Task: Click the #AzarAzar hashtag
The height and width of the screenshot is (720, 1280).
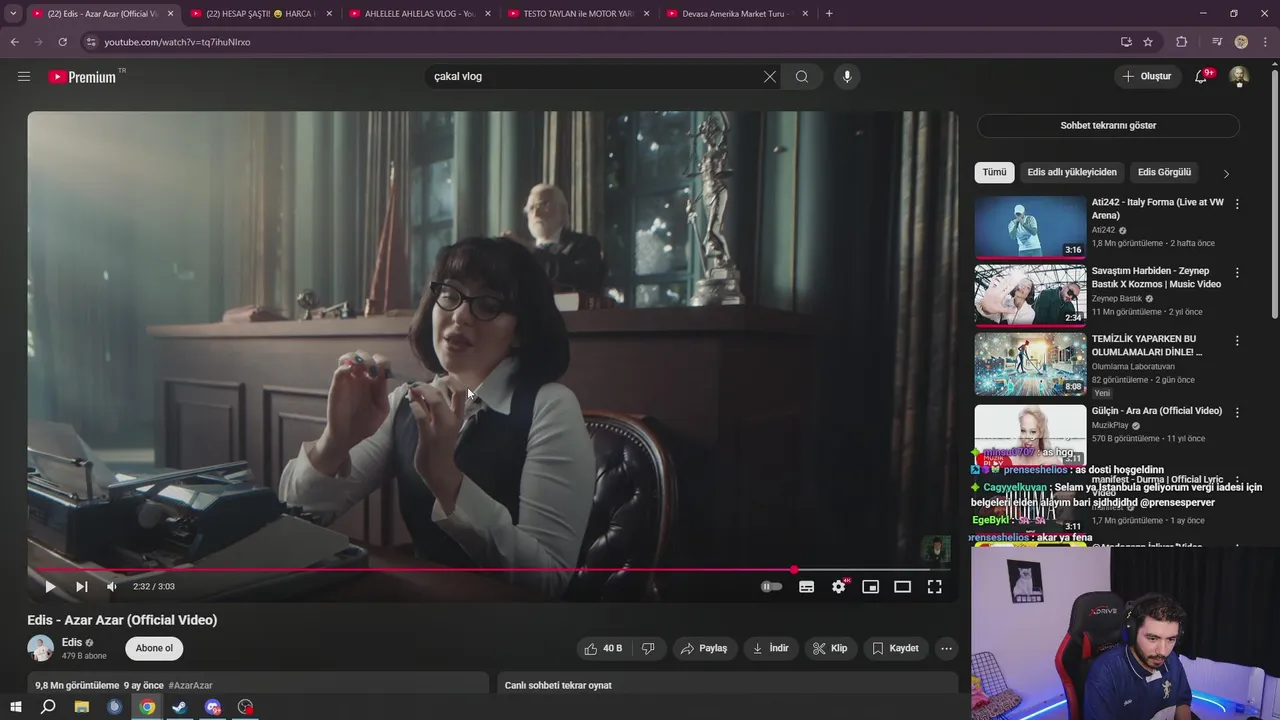Action: (x=190, y=685)
